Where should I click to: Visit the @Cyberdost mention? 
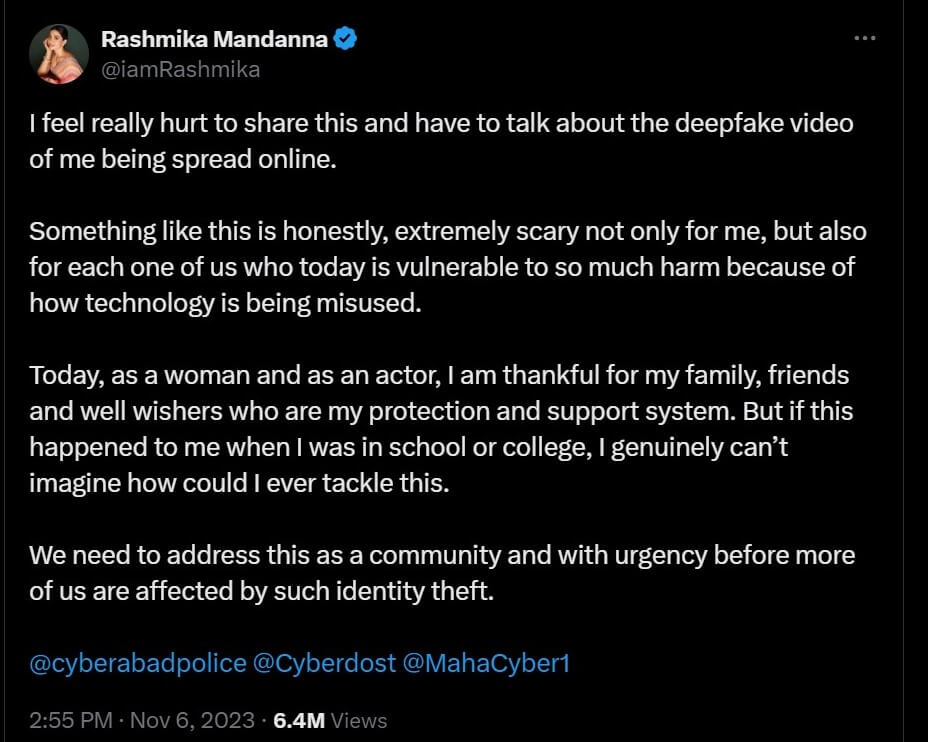point(325,663)
